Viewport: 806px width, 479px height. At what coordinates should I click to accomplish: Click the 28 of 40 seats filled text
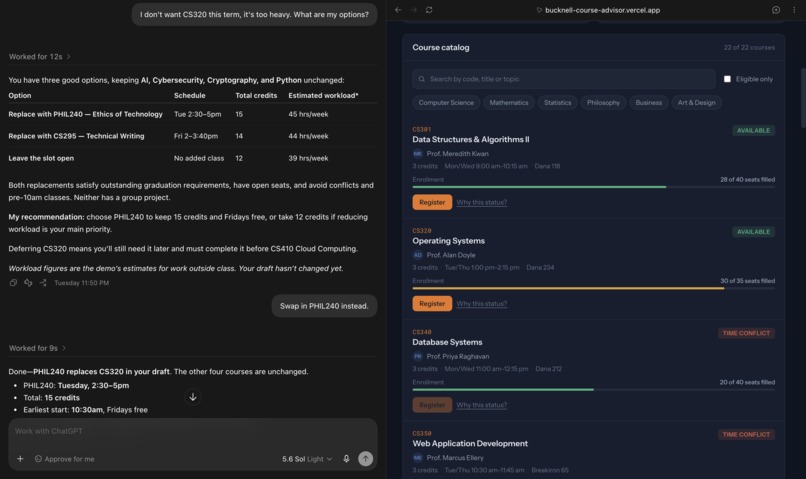tap(747, 179)
